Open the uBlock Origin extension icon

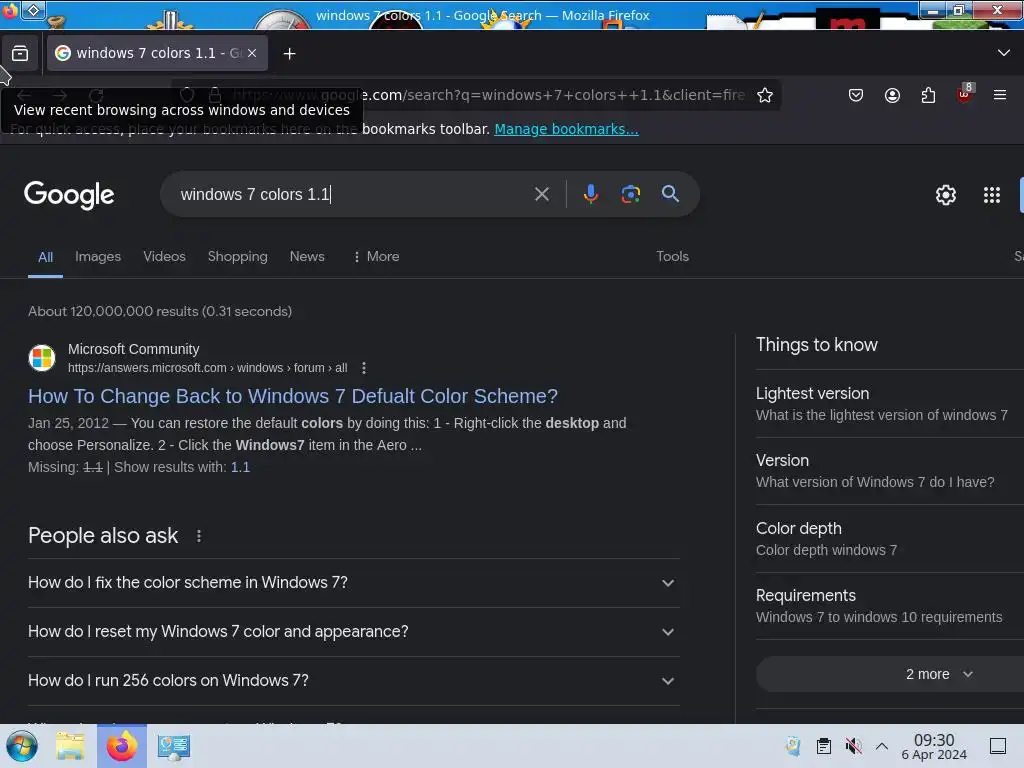[965, 94]
